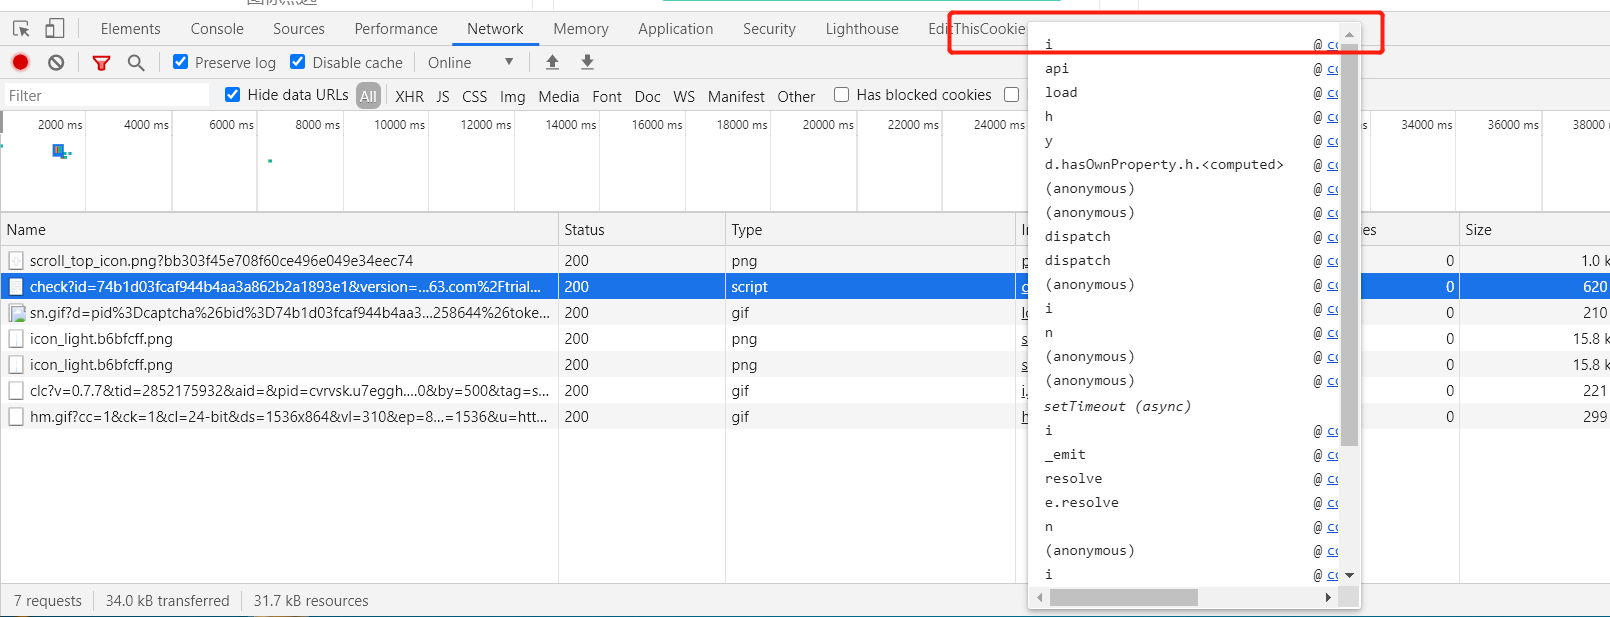Sort requests by the Status column header
The image size is (1610, 617).
(584, 230)
